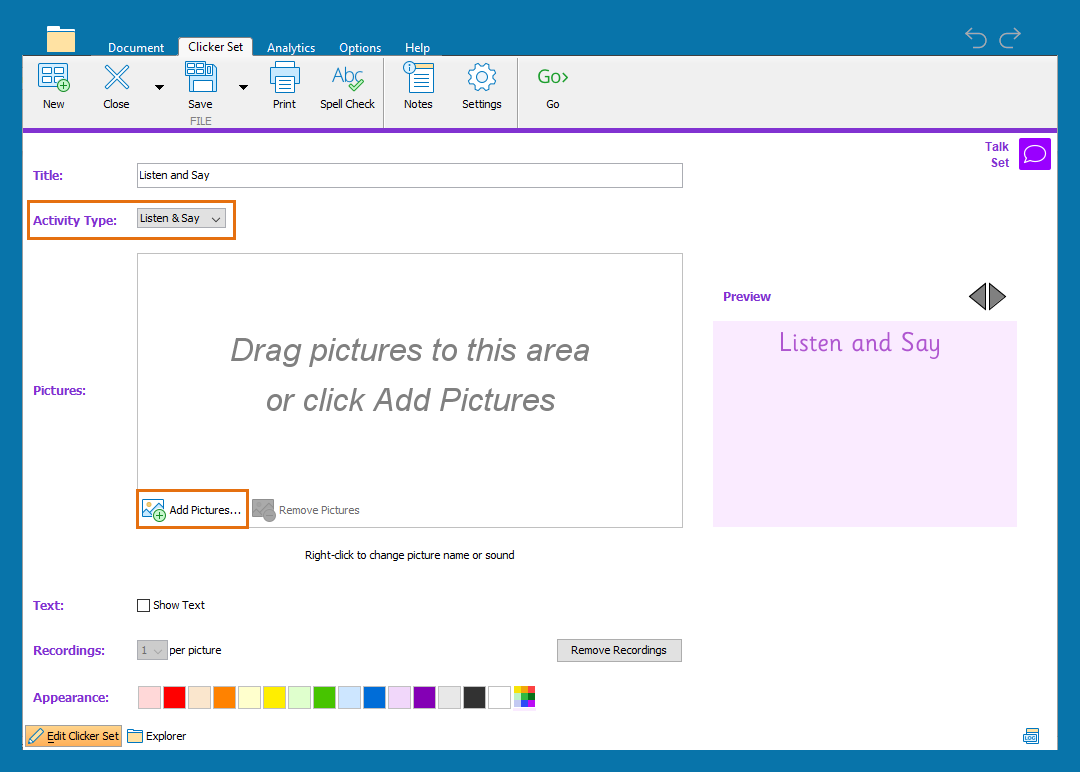
Task: Run Spell Check from the ribbon
Action: pos(347,86)
